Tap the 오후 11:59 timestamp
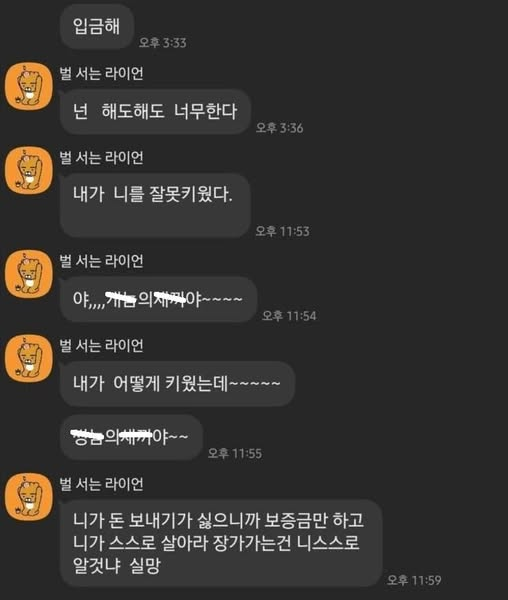The width and height of the screenshot is (508, 600). coord(414,580)
